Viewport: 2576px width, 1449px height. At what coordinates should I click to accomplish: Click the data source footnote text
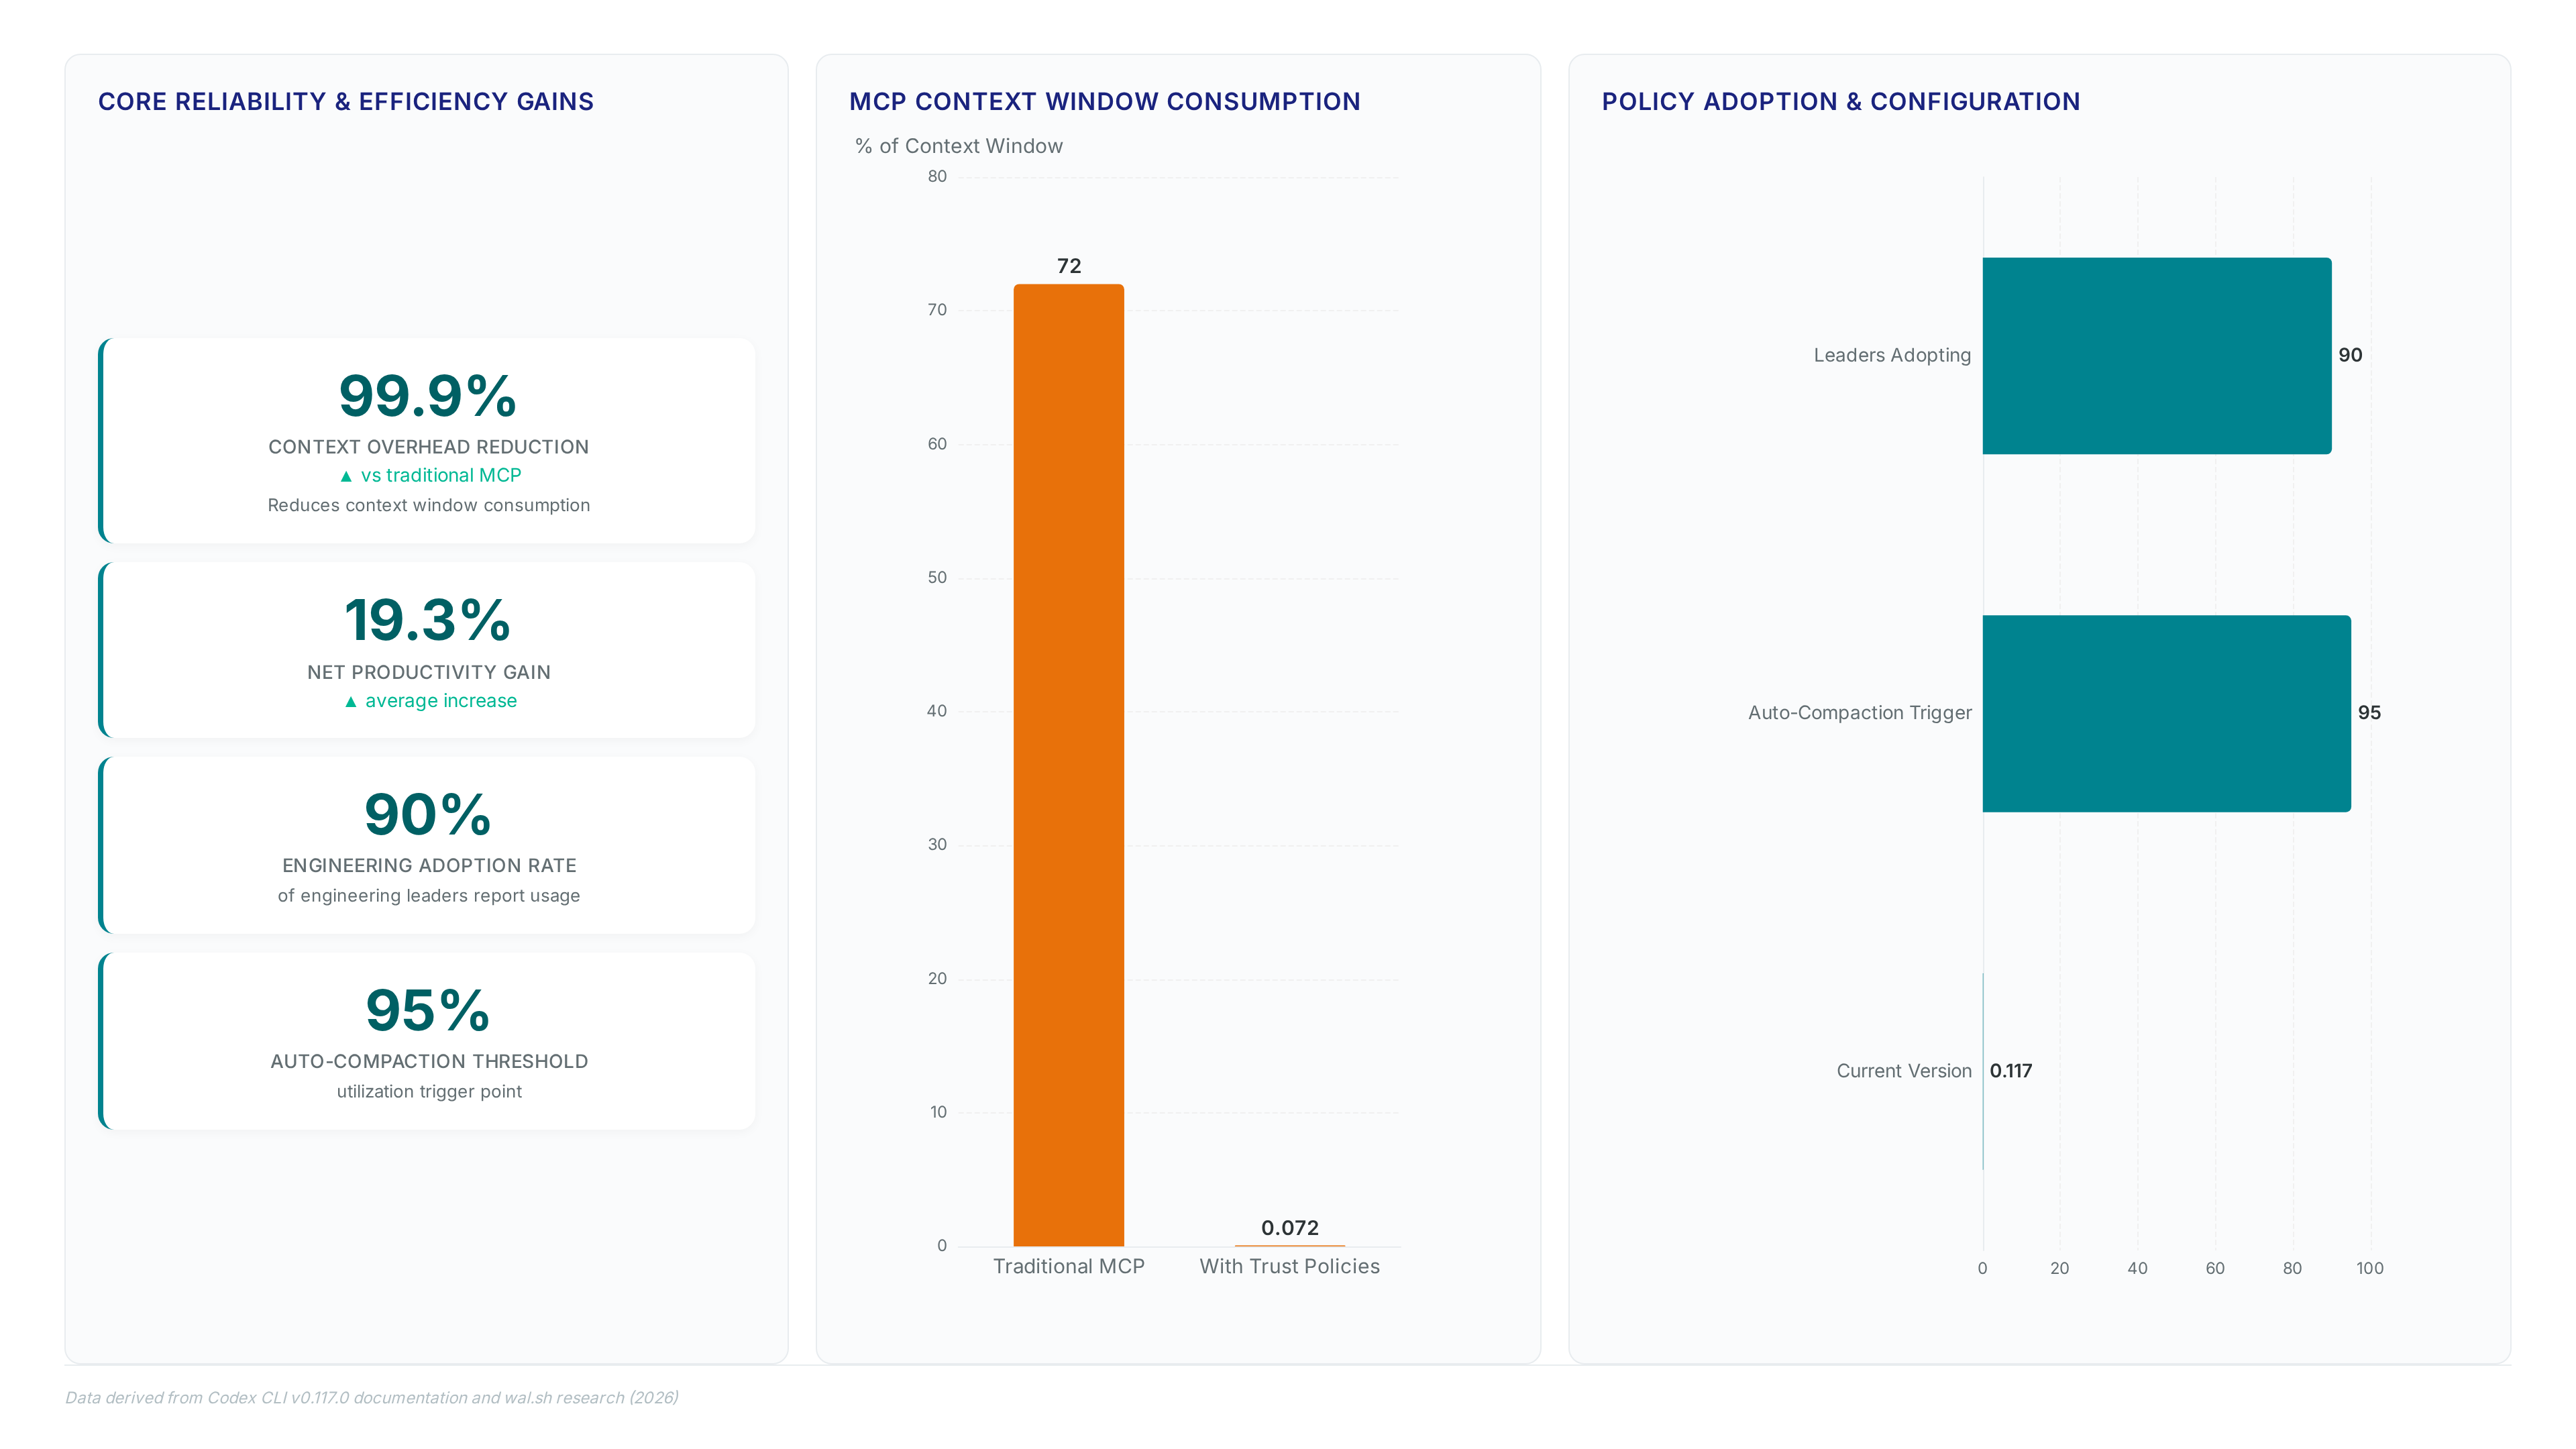pos(372,1398)
